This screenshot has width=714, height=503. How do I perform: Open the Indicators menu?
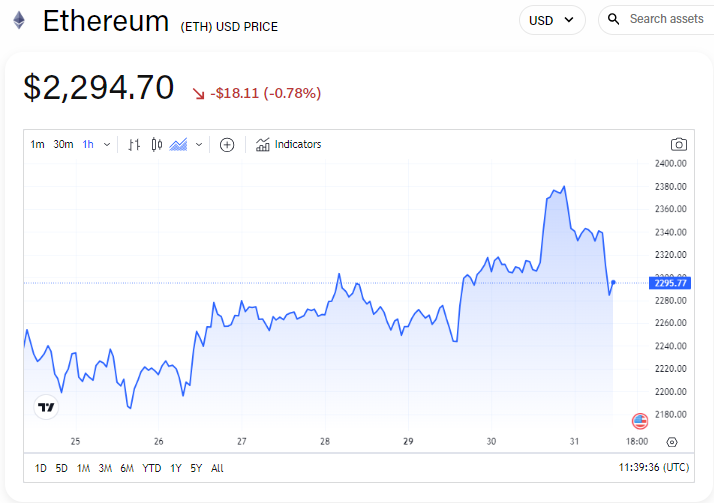pyautogui.click(x=289, y=144)
